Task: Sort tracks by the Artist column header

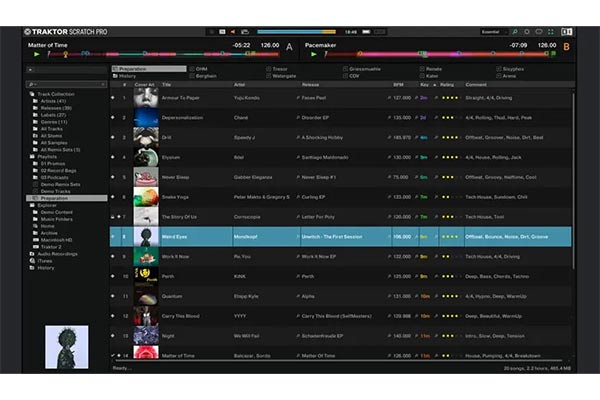Action: click(242, 85)
